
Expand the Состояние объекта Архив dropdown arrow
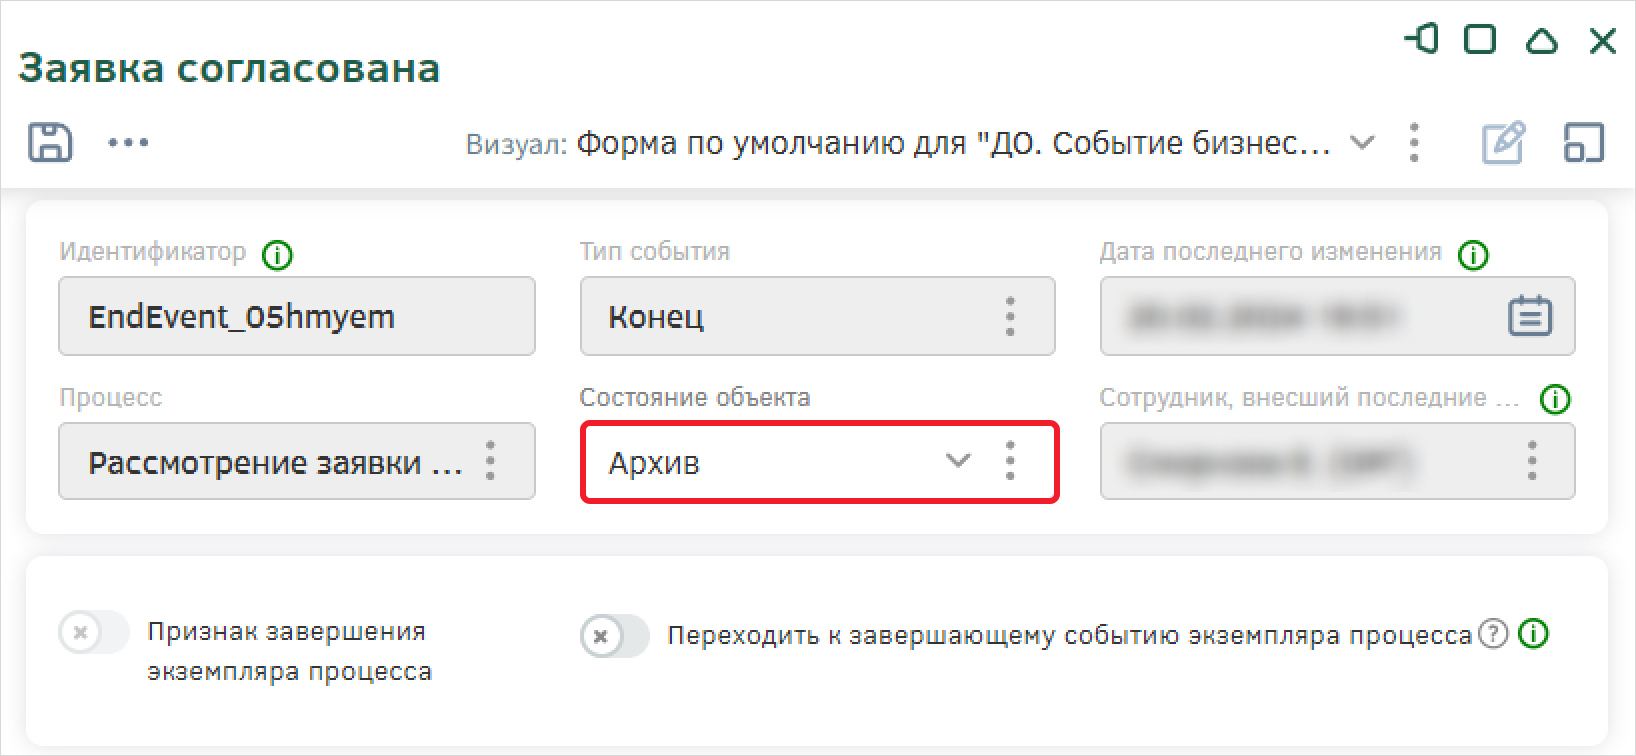coord(958,461)
